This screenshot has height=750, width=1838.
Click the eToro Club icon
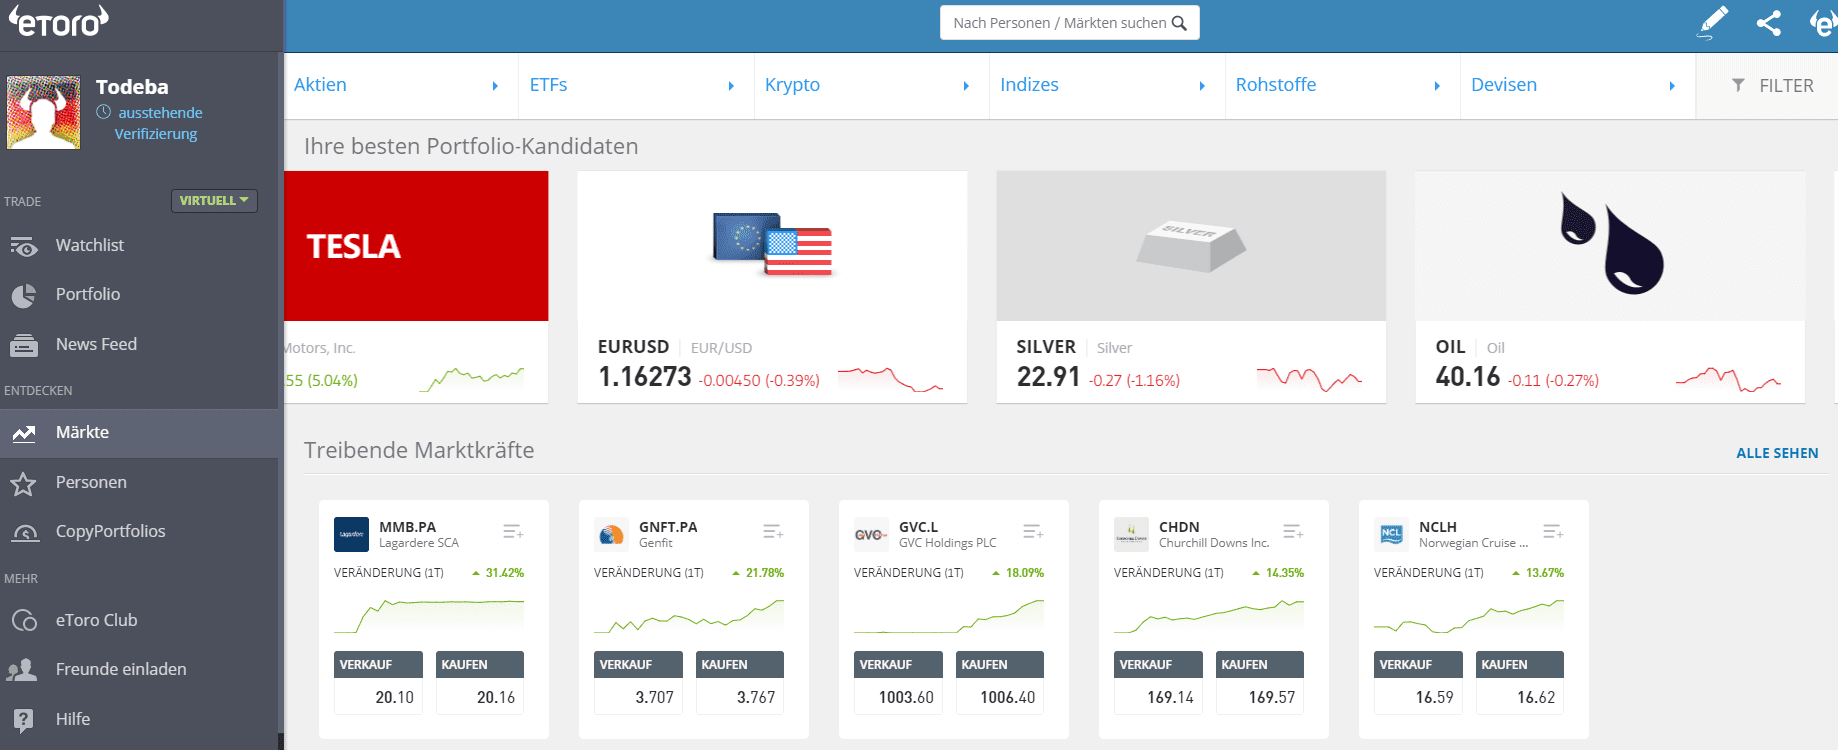coord(24,621)
